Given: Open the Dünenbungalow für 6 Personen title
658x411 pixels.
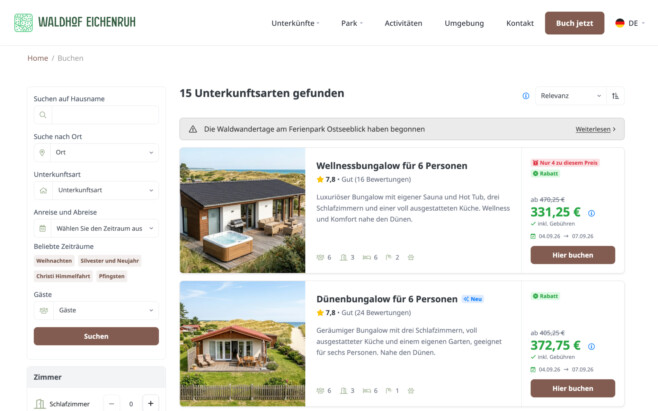Looking at the screenshot, I should 387,299.
